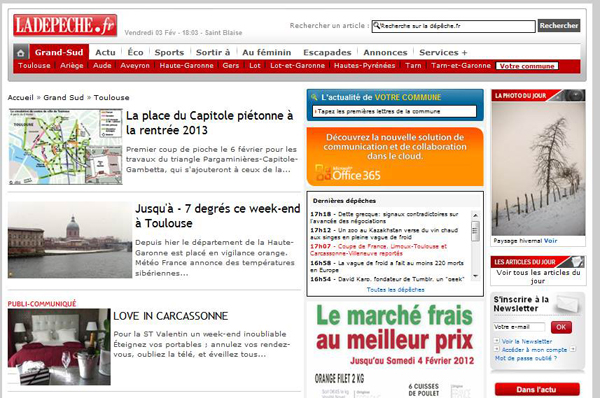Screen dimensions: 600x398
Task: Click the magnifier icon in article search box
Action: pyautogui.click(x=376, y=26)
